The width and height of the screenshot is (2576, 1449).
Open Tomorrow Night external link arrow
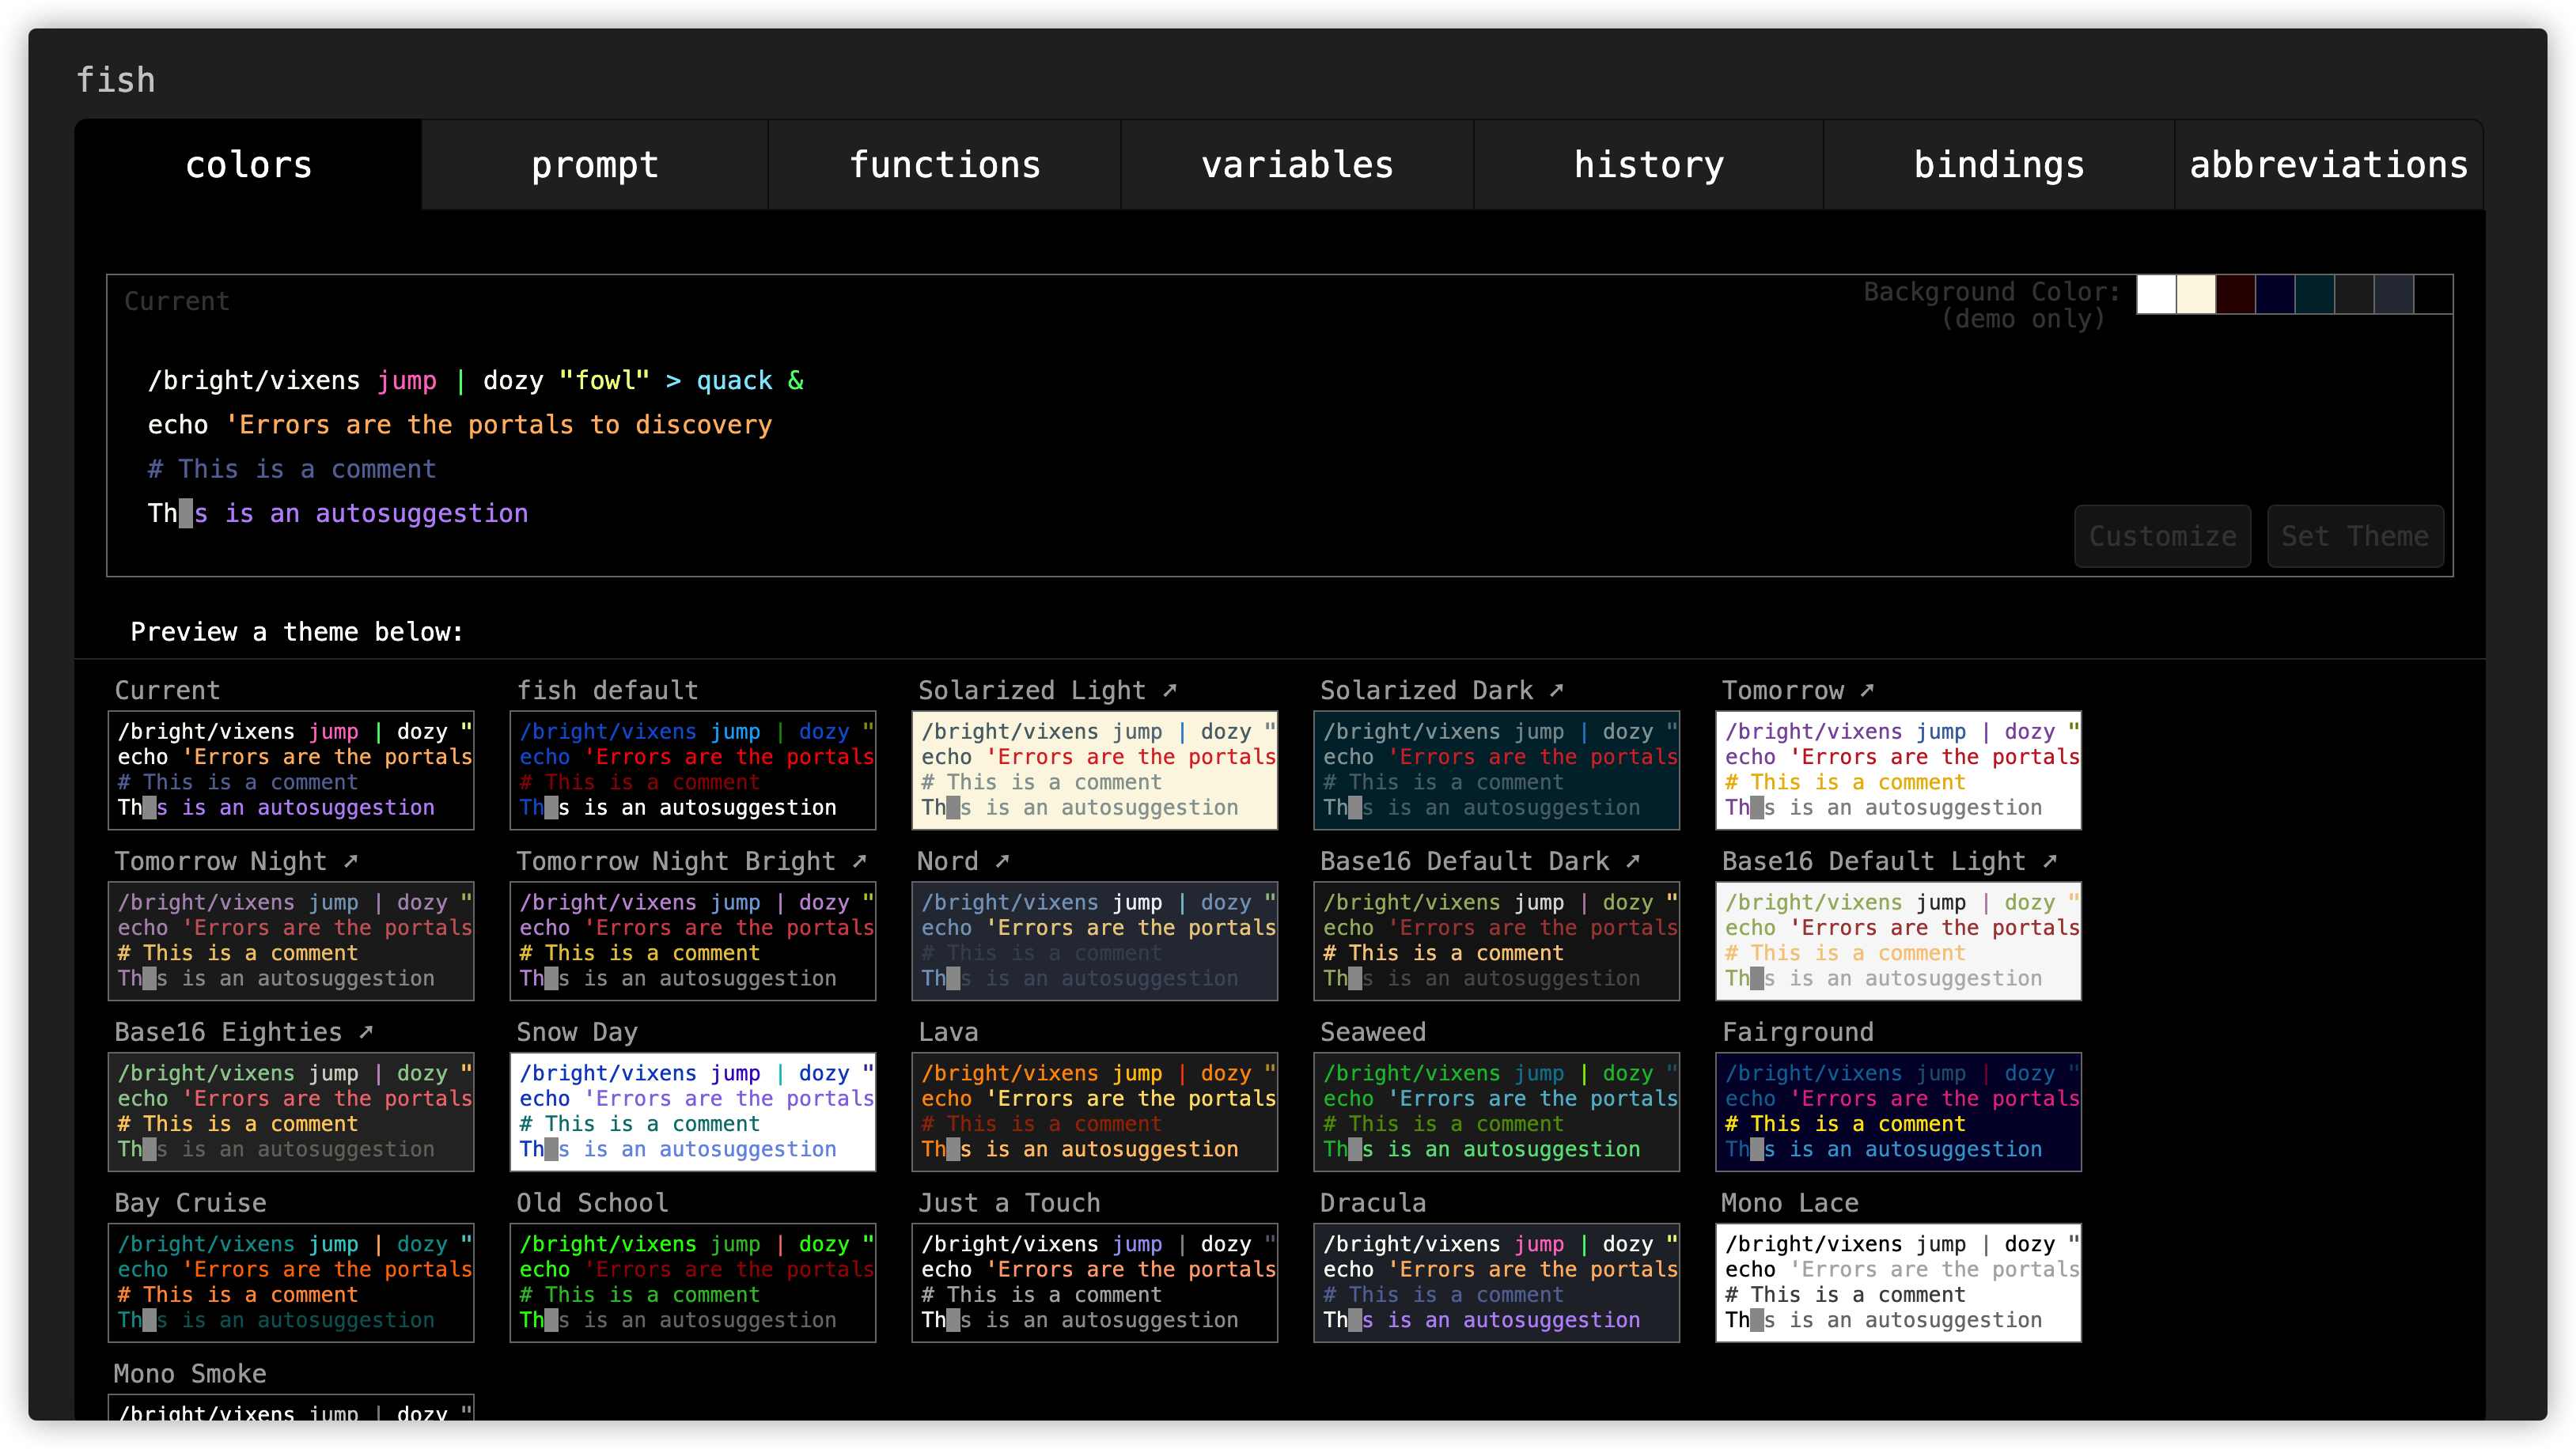point(351,861)
